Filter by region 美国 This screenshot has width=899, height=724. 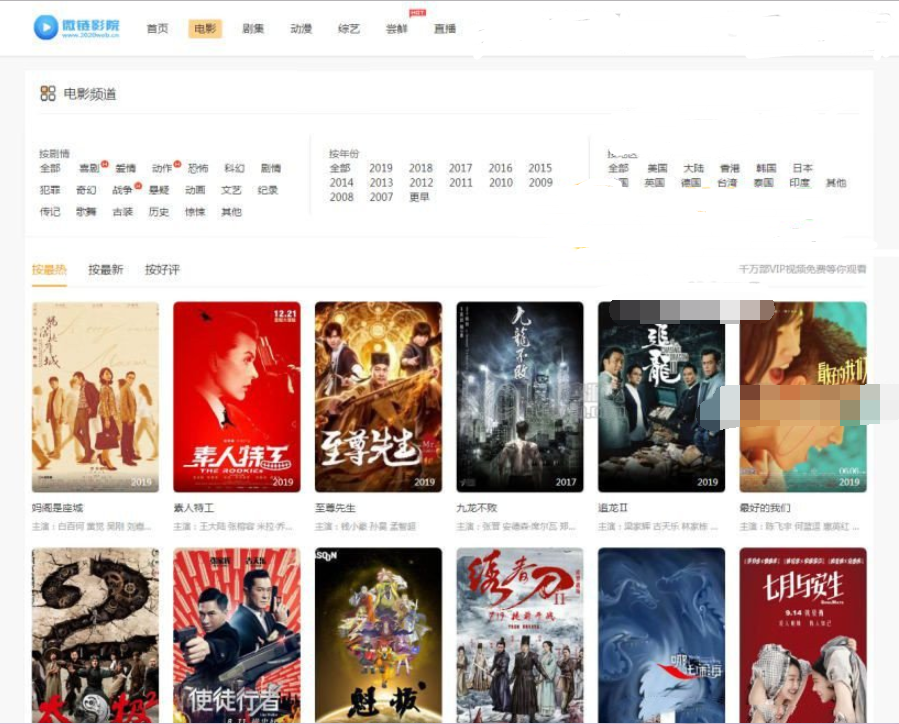pos(656,168)
